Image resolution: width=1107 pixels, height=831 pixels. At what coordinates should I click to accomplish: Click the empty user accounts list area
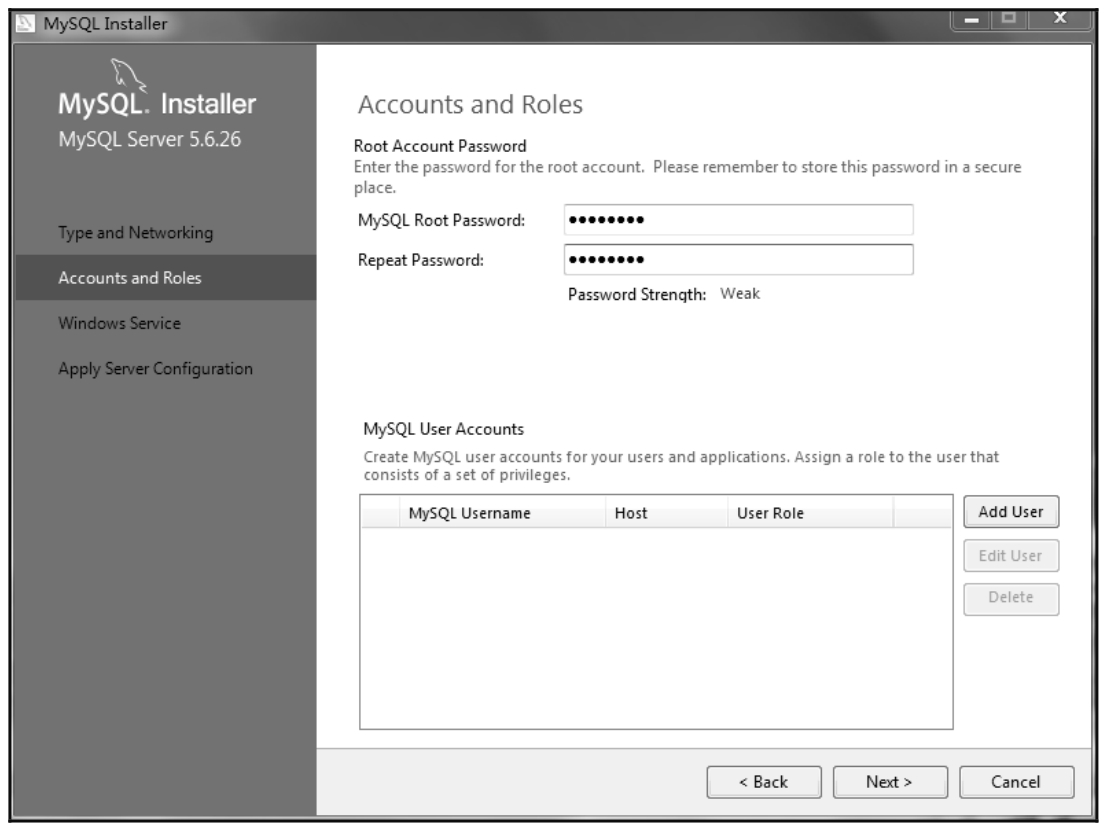tap(655, 630)
